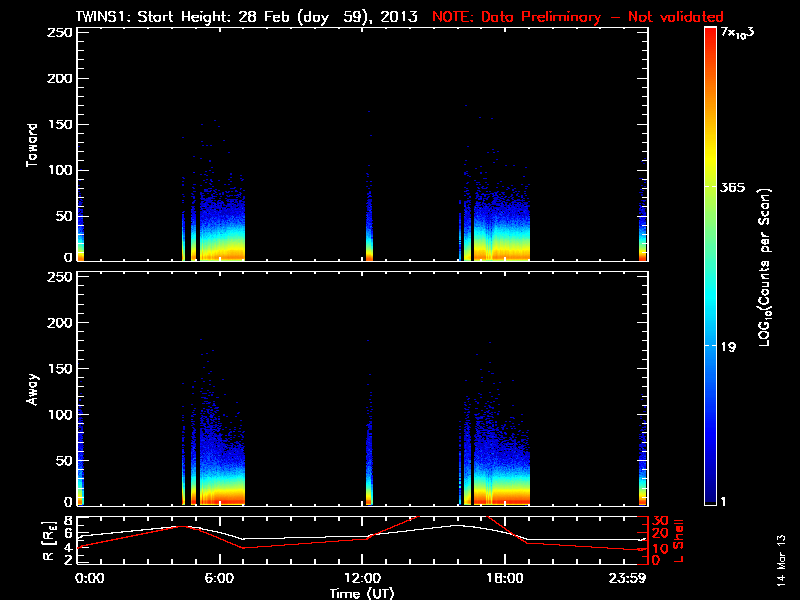Click the TWINS1 Start Height plot title
This screenshot has width=800, height=600.
[248, 17]
